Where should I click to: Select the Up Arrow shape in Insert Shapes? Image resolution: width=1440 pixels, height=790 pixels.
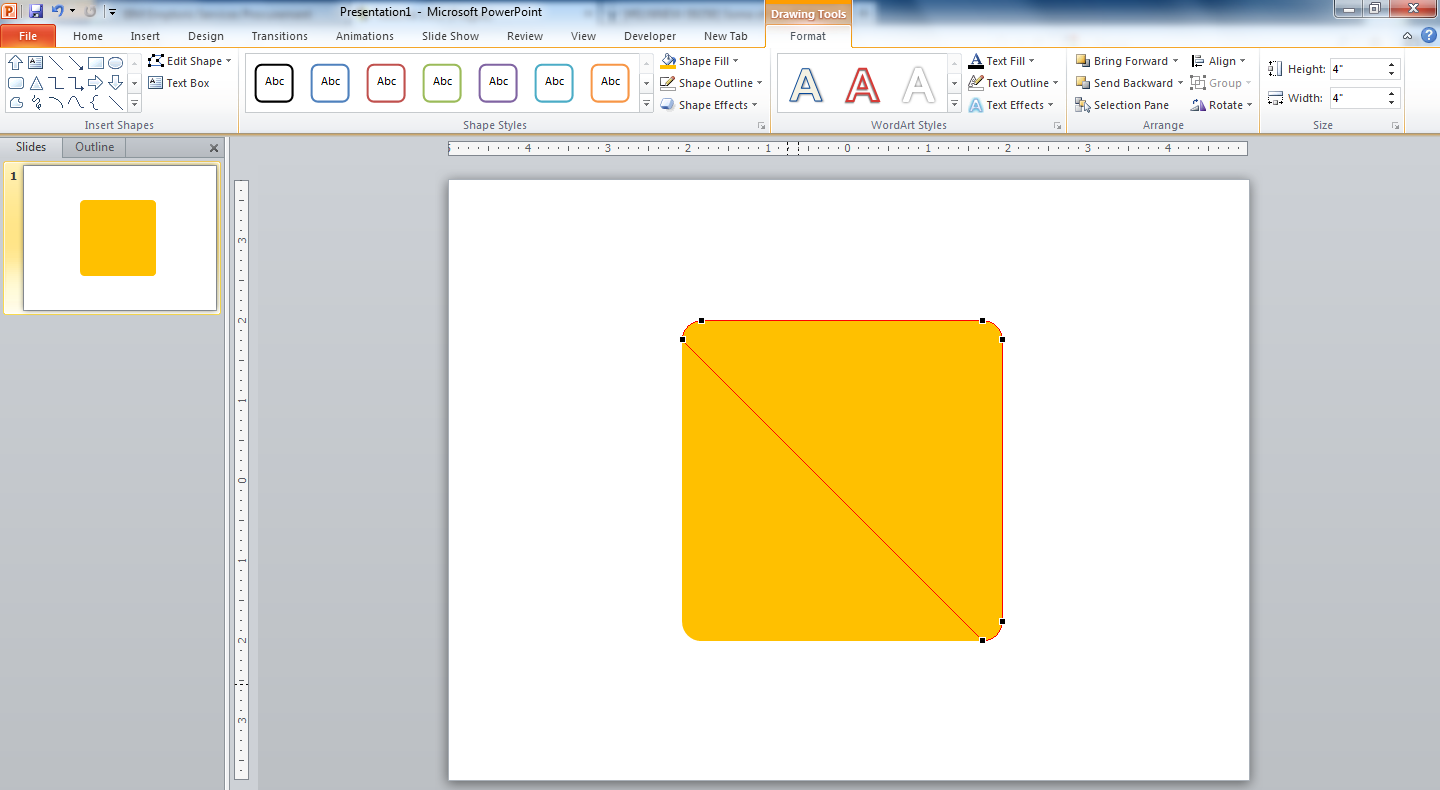pyautogui.click(x=15, y=62)
